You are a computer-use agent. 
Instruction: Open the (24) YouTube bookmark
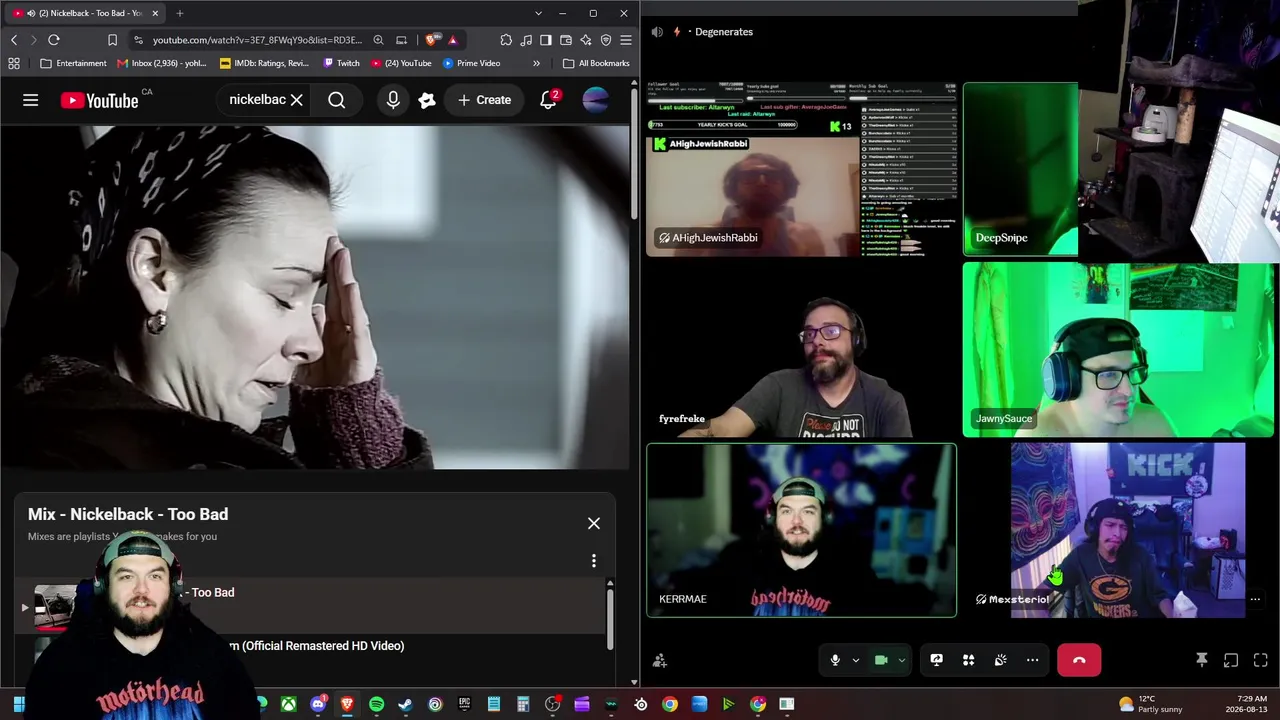(401, 63)
